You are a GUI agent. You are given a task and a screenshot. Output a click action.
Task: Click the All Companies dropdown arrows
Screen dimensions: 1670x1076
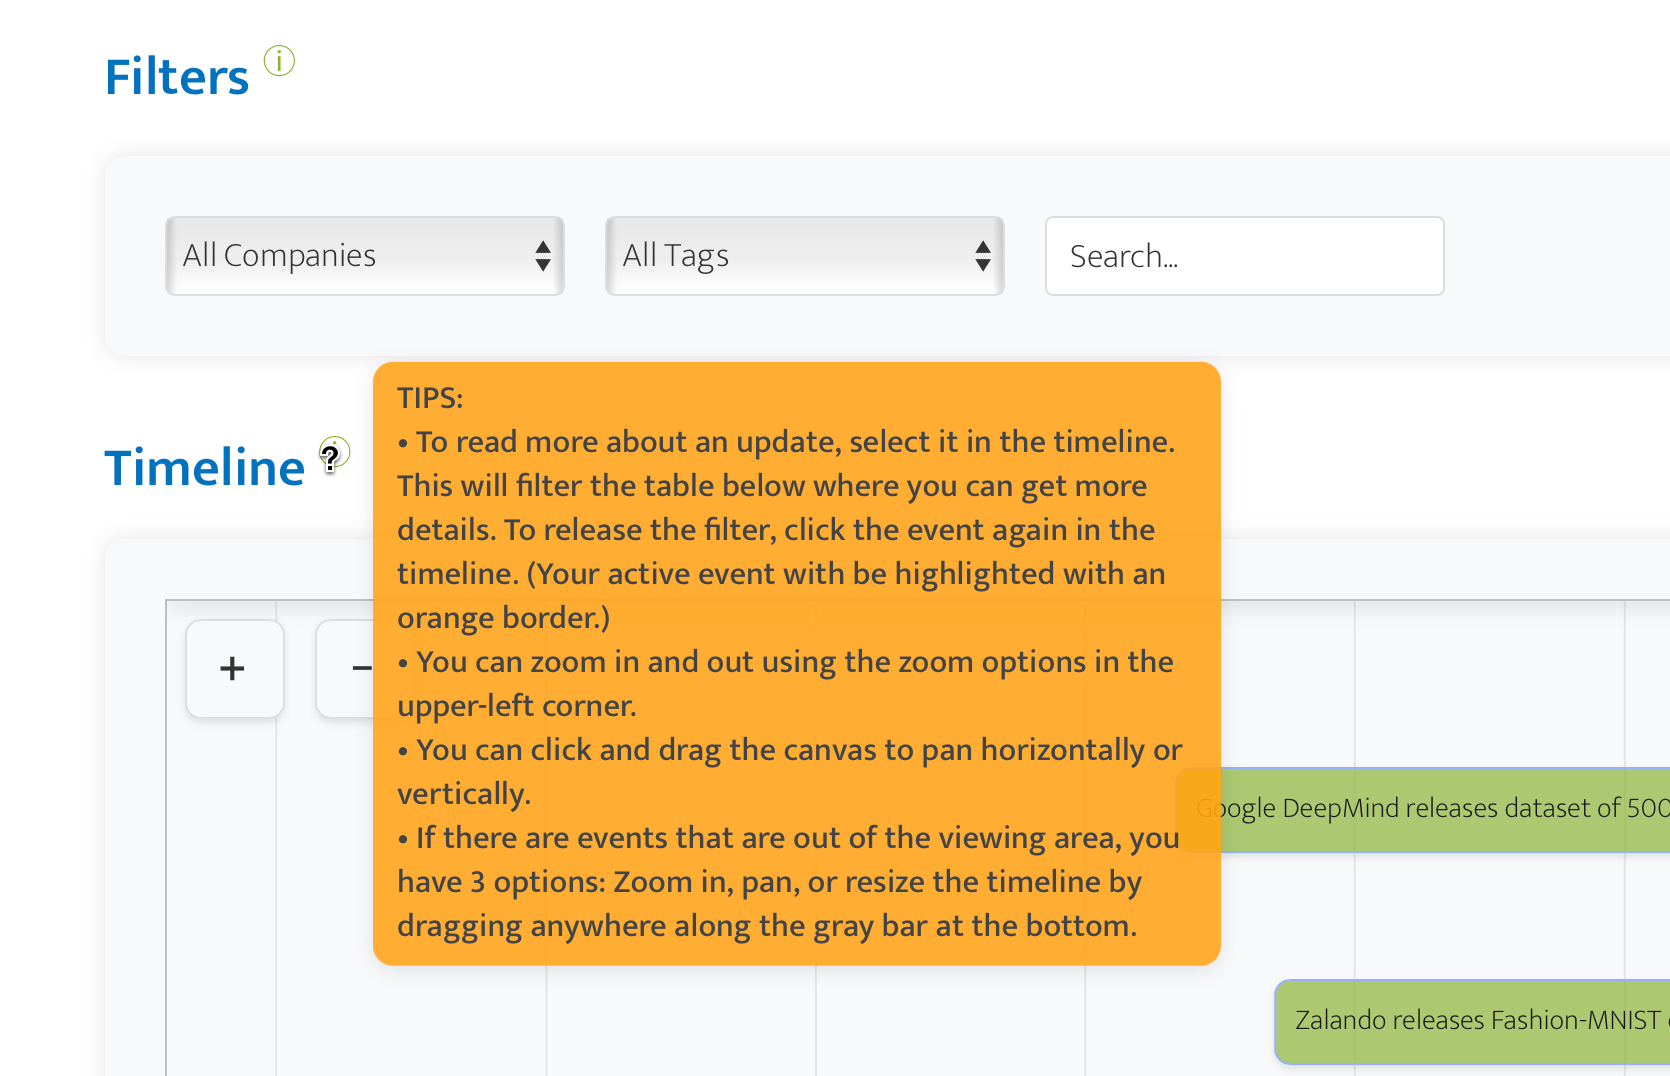tap(543, 256)
